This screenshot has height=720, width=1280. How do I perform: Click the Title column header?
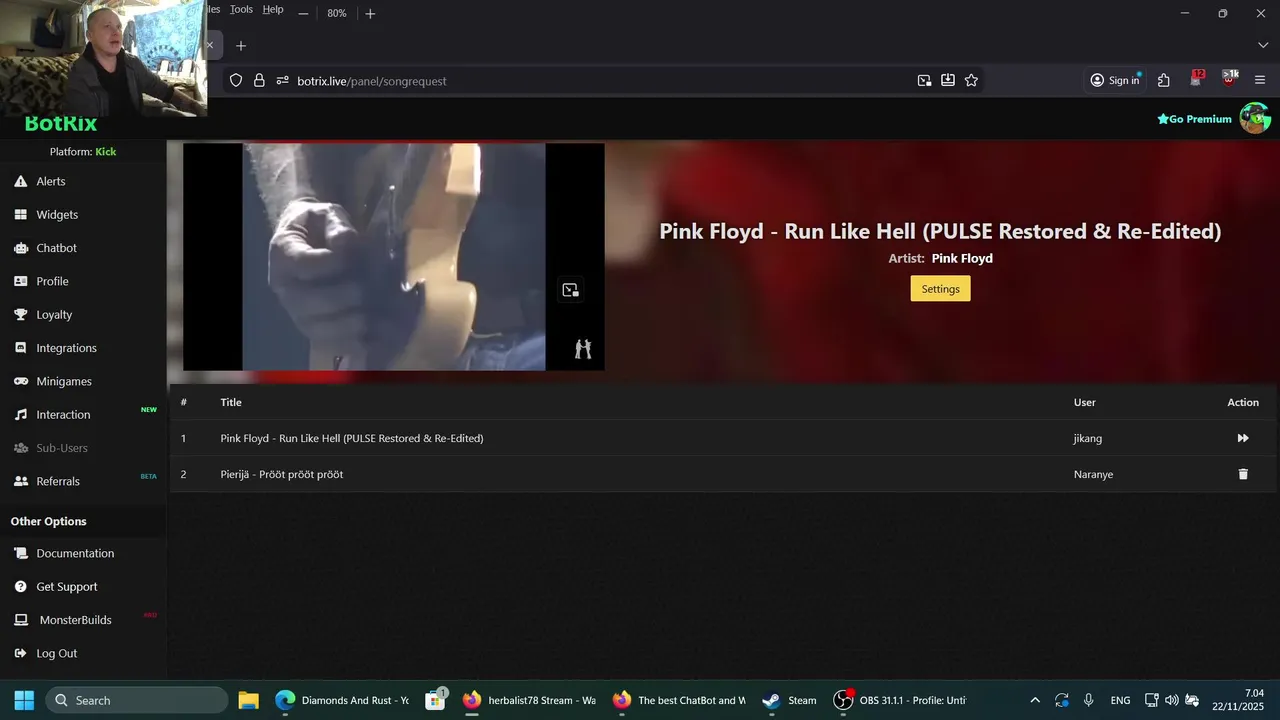pos(231,402)
